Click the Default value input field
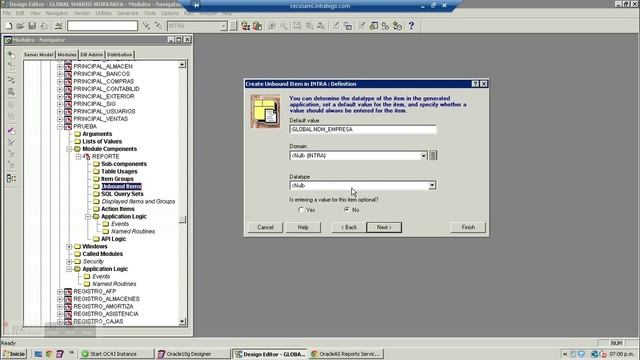The height and width of the screenshot is (360, 640). 363,129
